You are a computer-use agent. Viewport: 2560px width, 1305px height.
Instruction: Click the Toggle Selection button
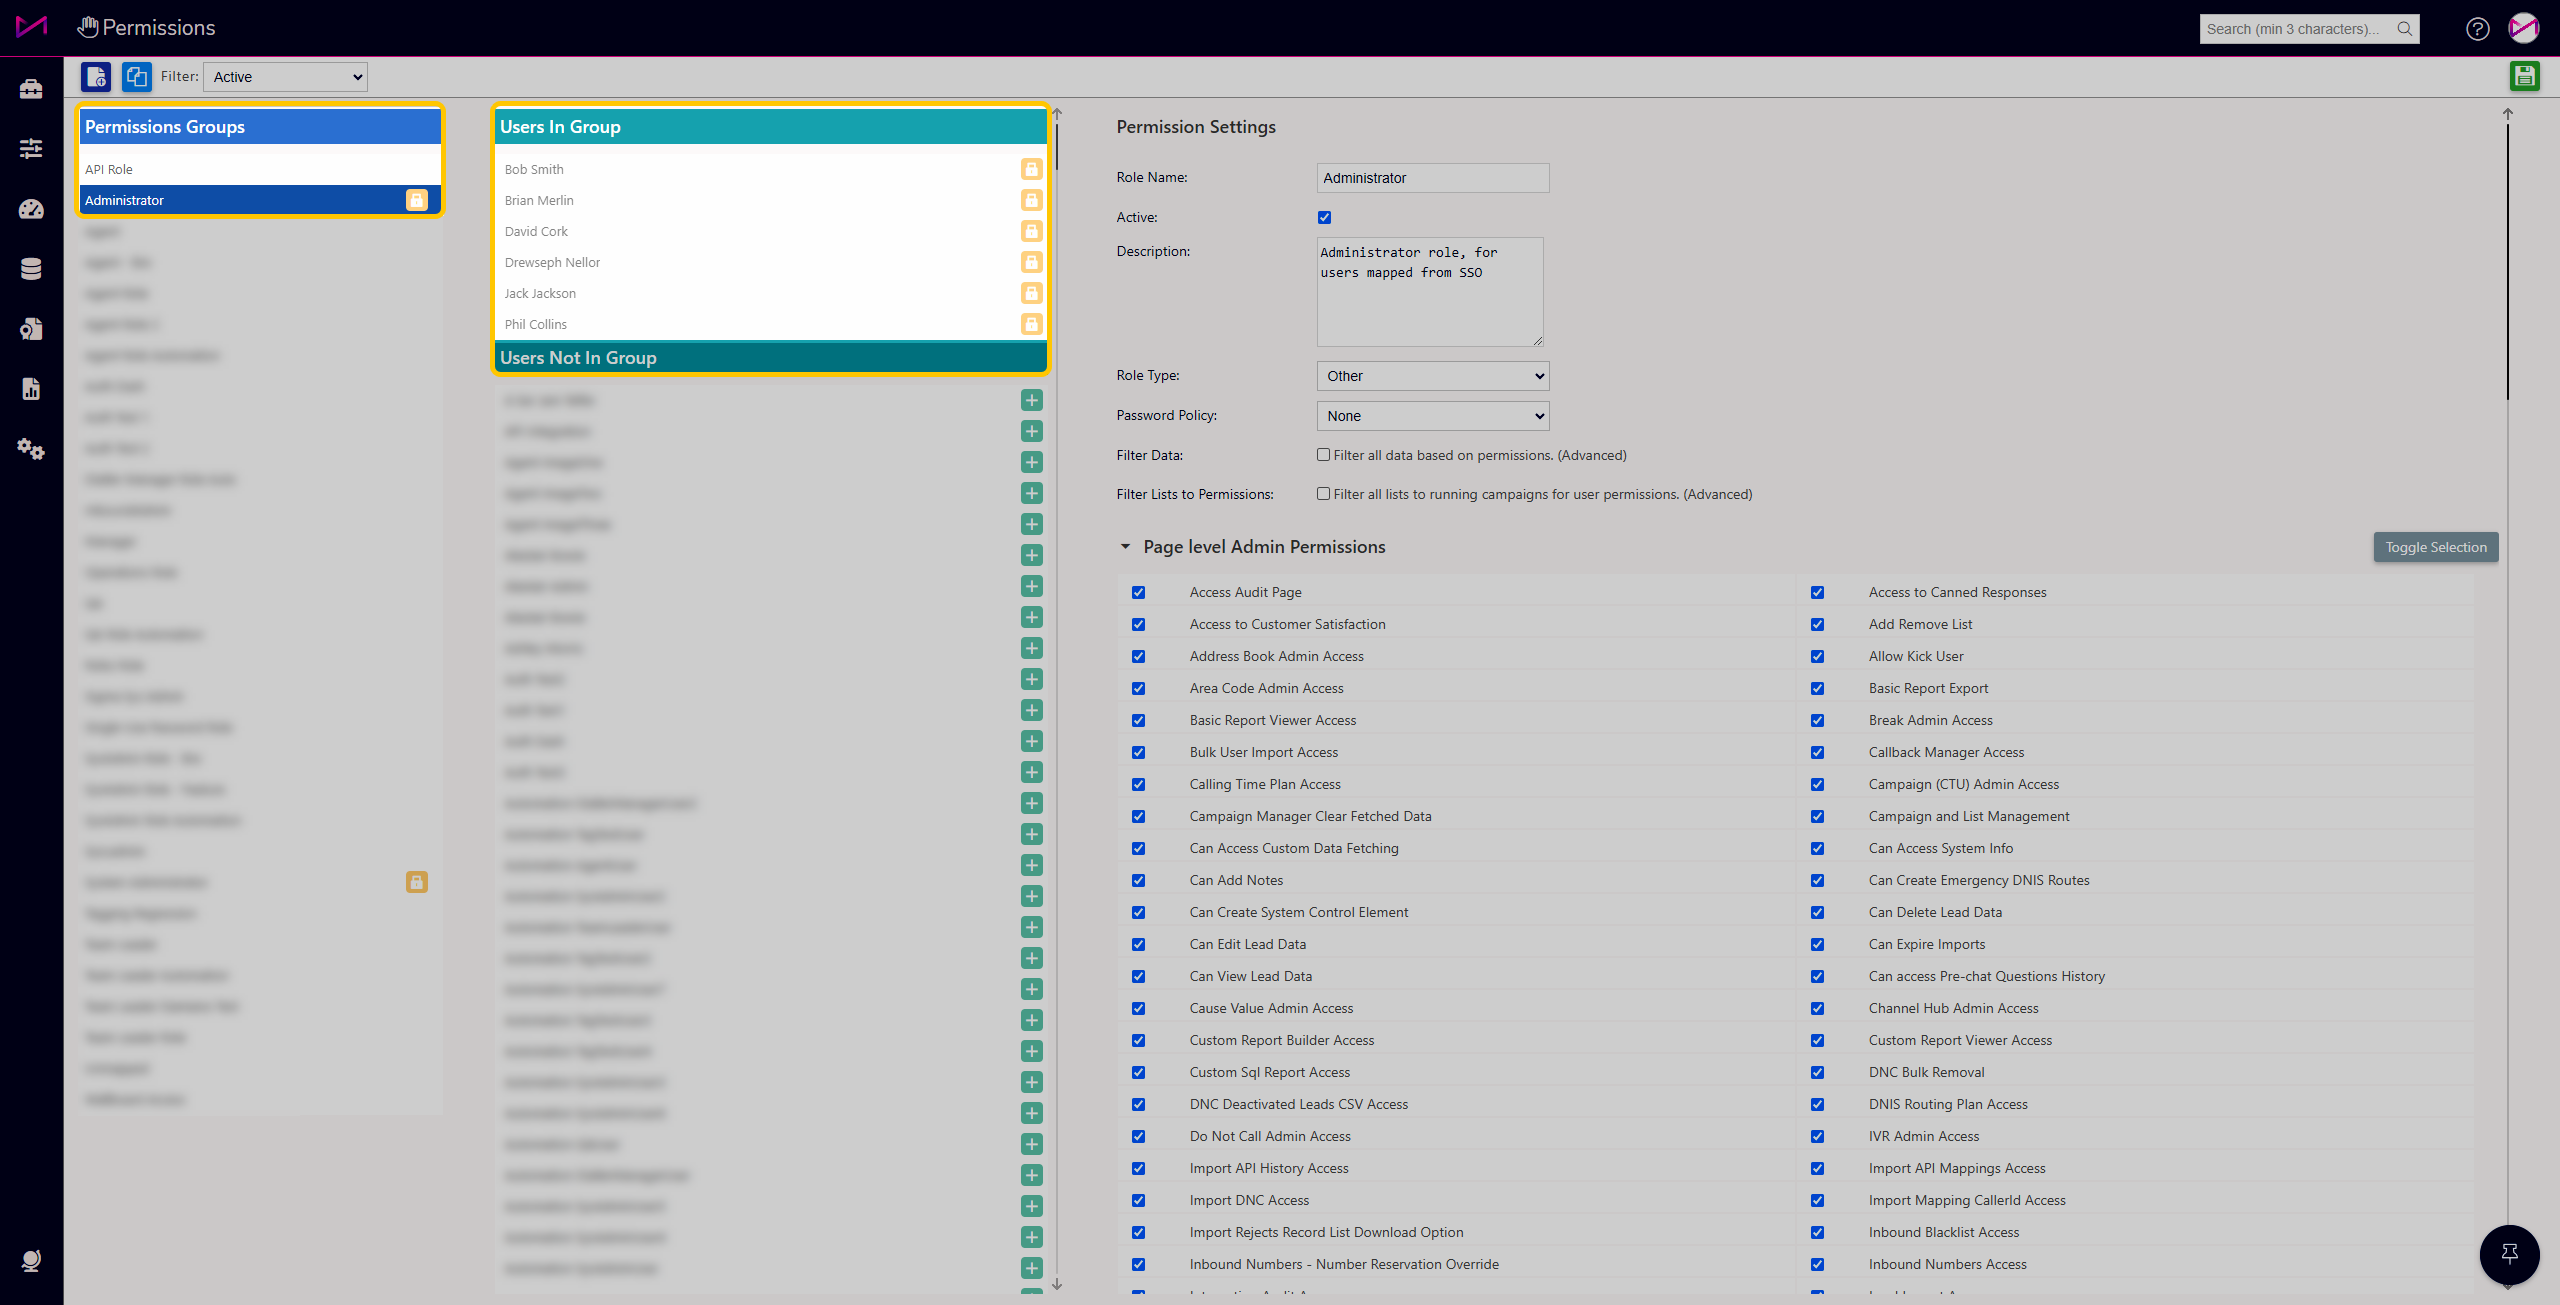tap(2436, 547)
